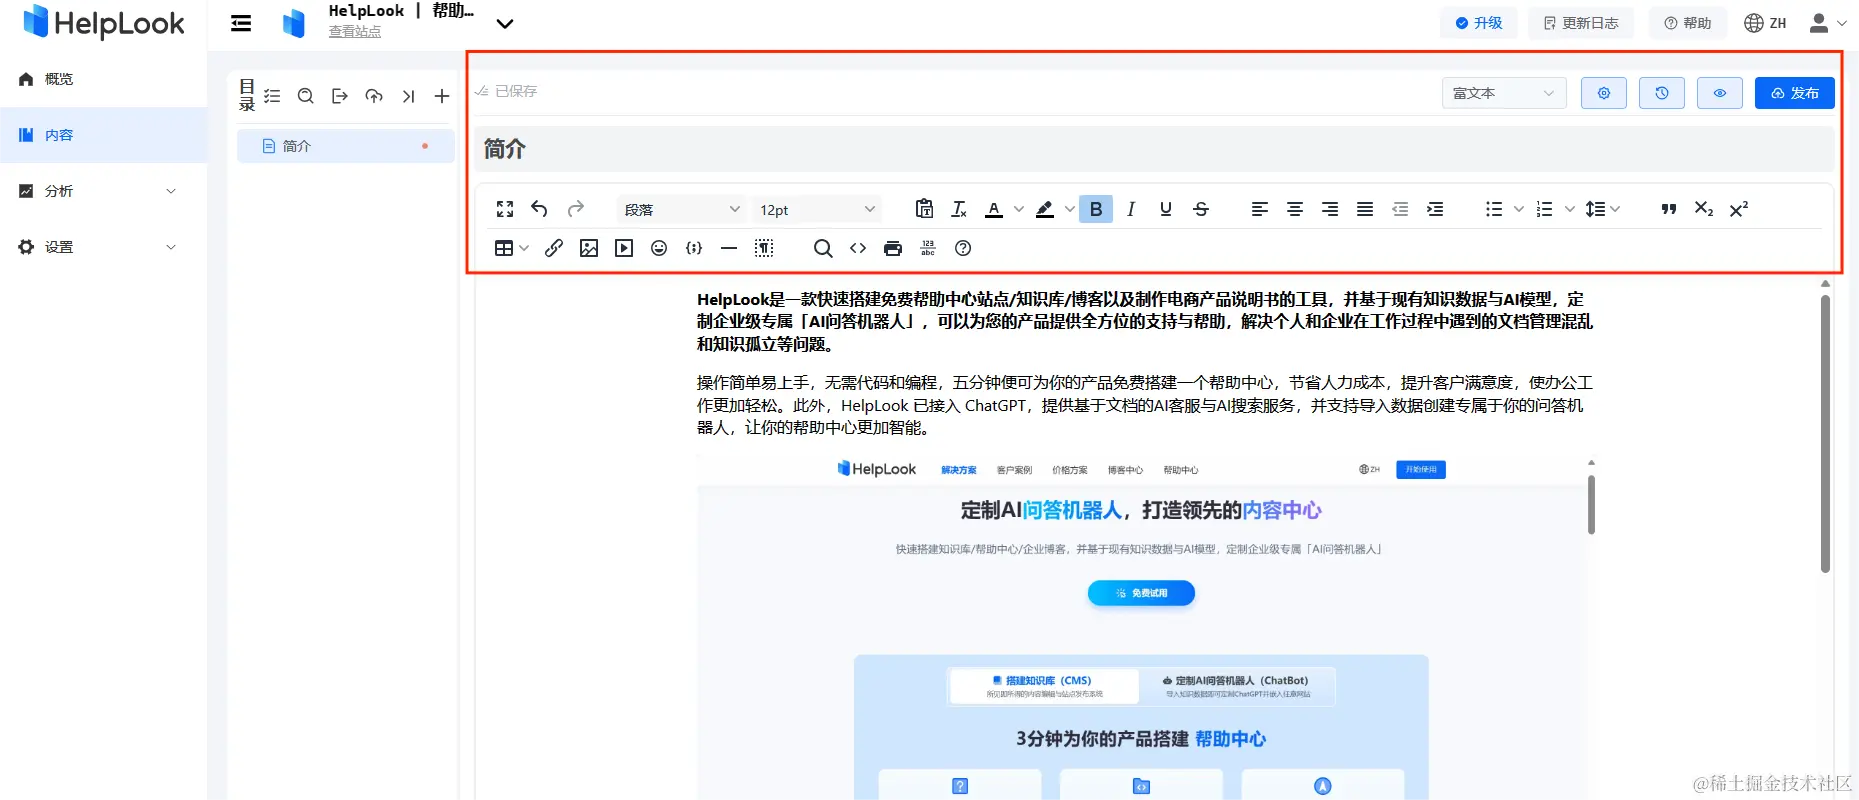Toggle fullscreen editor mode
The image size is (1859, 800).
click(505, 209)
